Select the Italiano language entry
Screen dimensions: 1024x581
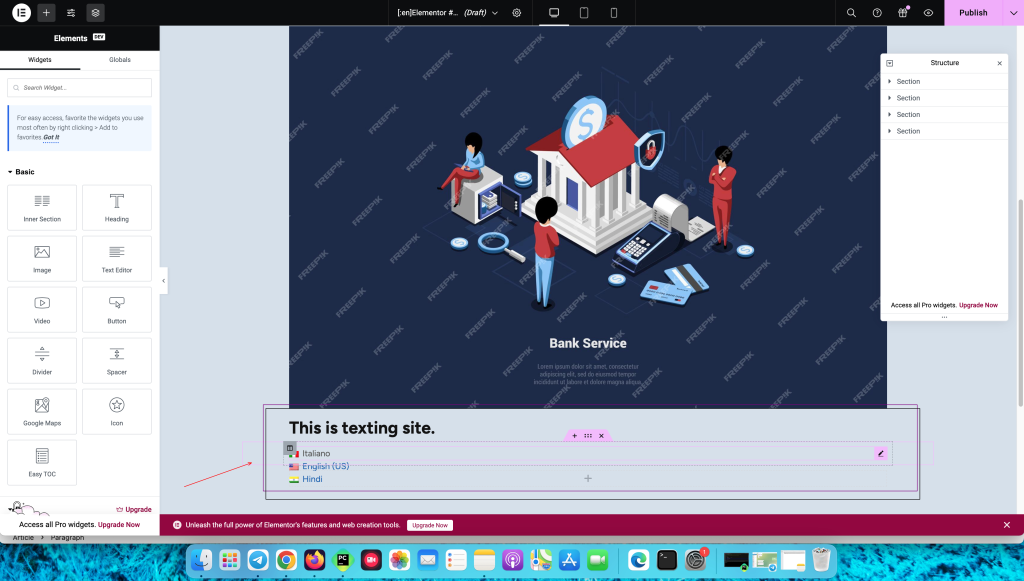(316, 453)
